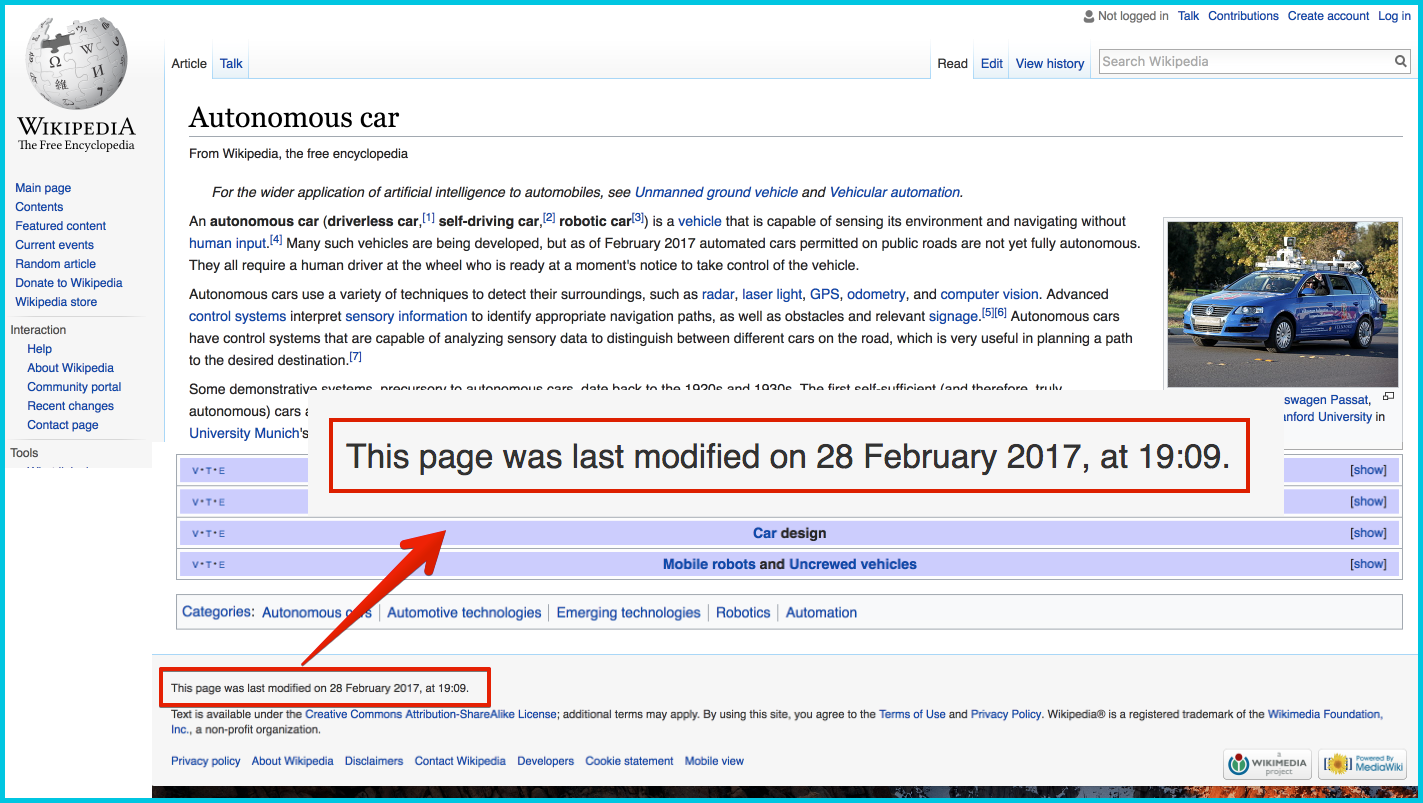The width and height of the screenshot is (1423, 803).
Task: Click the Wikimedia project badge
Action: tap(1269, 764)
